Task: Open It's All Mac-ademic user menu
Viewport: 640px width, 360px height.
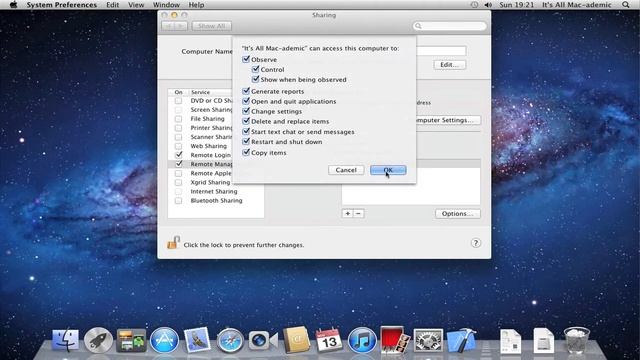Action: pos(577,5)
